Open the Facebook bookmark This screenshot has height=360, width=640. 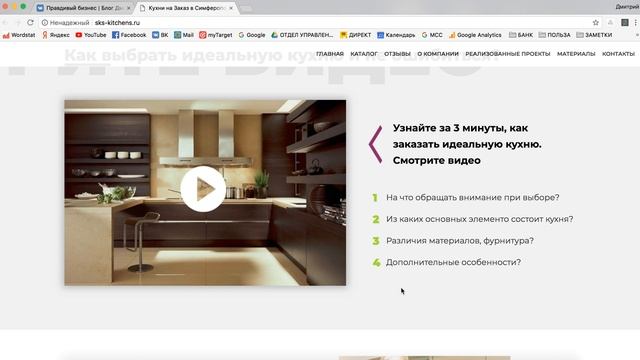click(129, 35)
